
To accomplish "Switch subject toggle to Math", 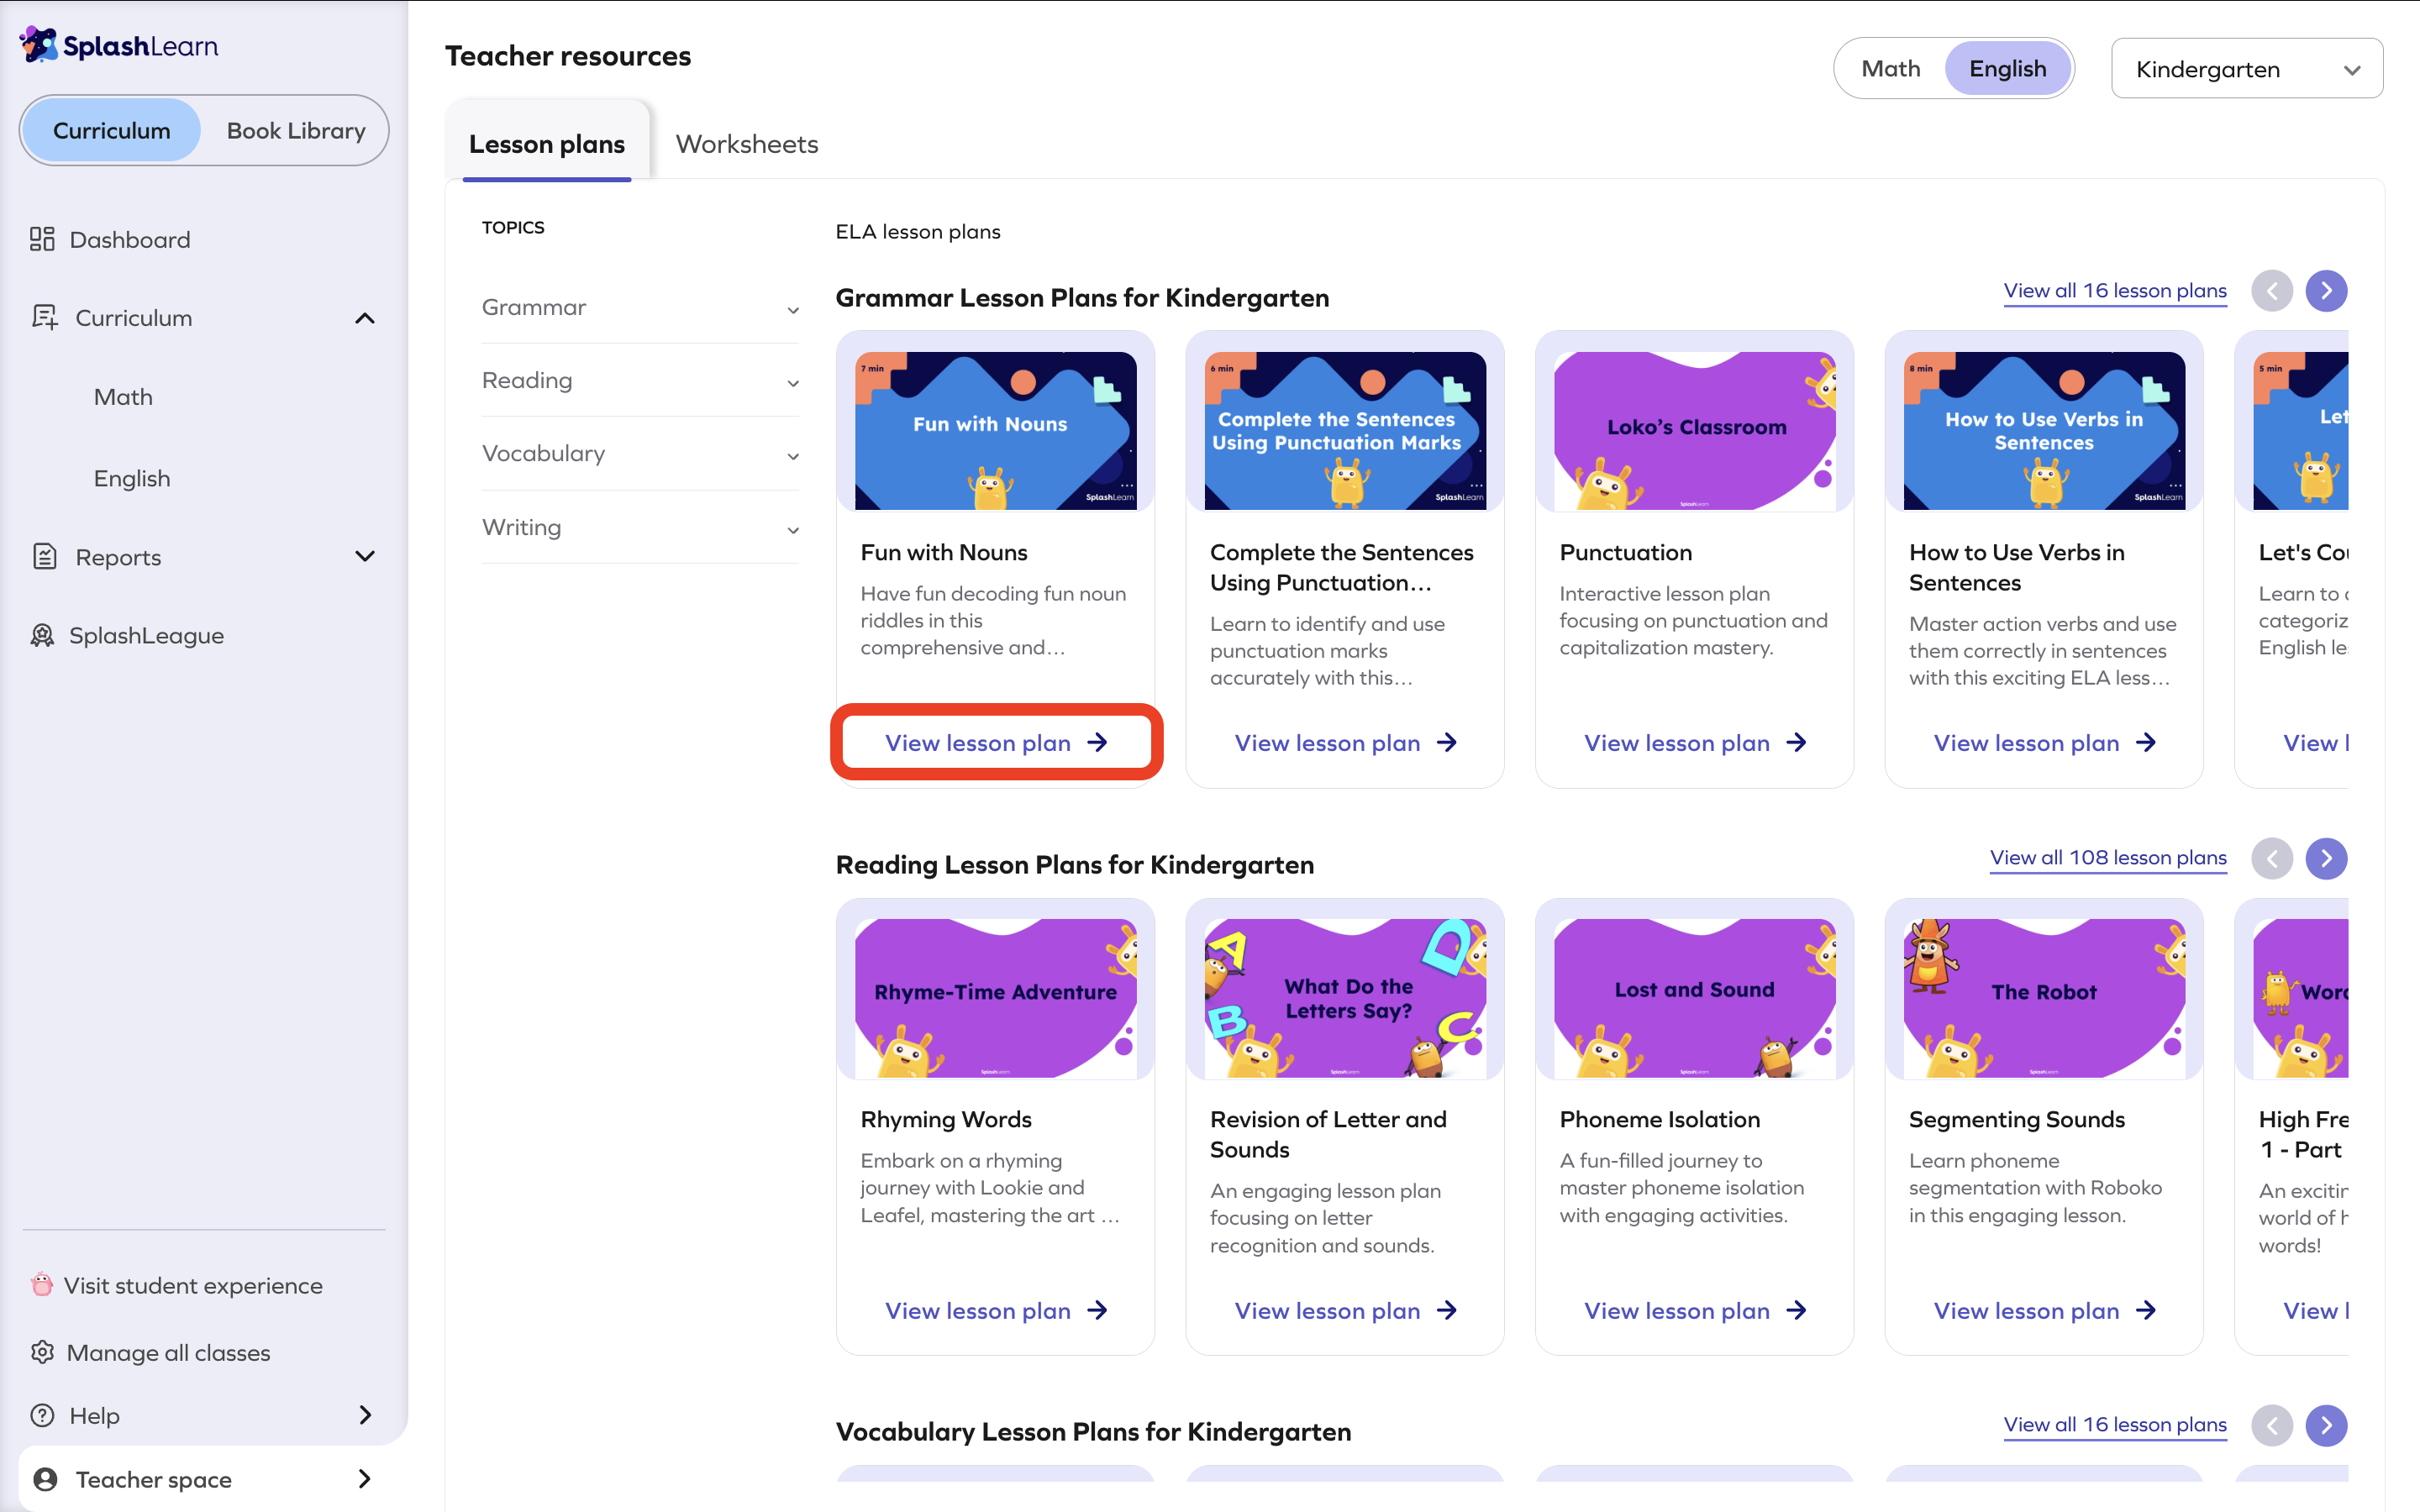I will point(1890,69).
